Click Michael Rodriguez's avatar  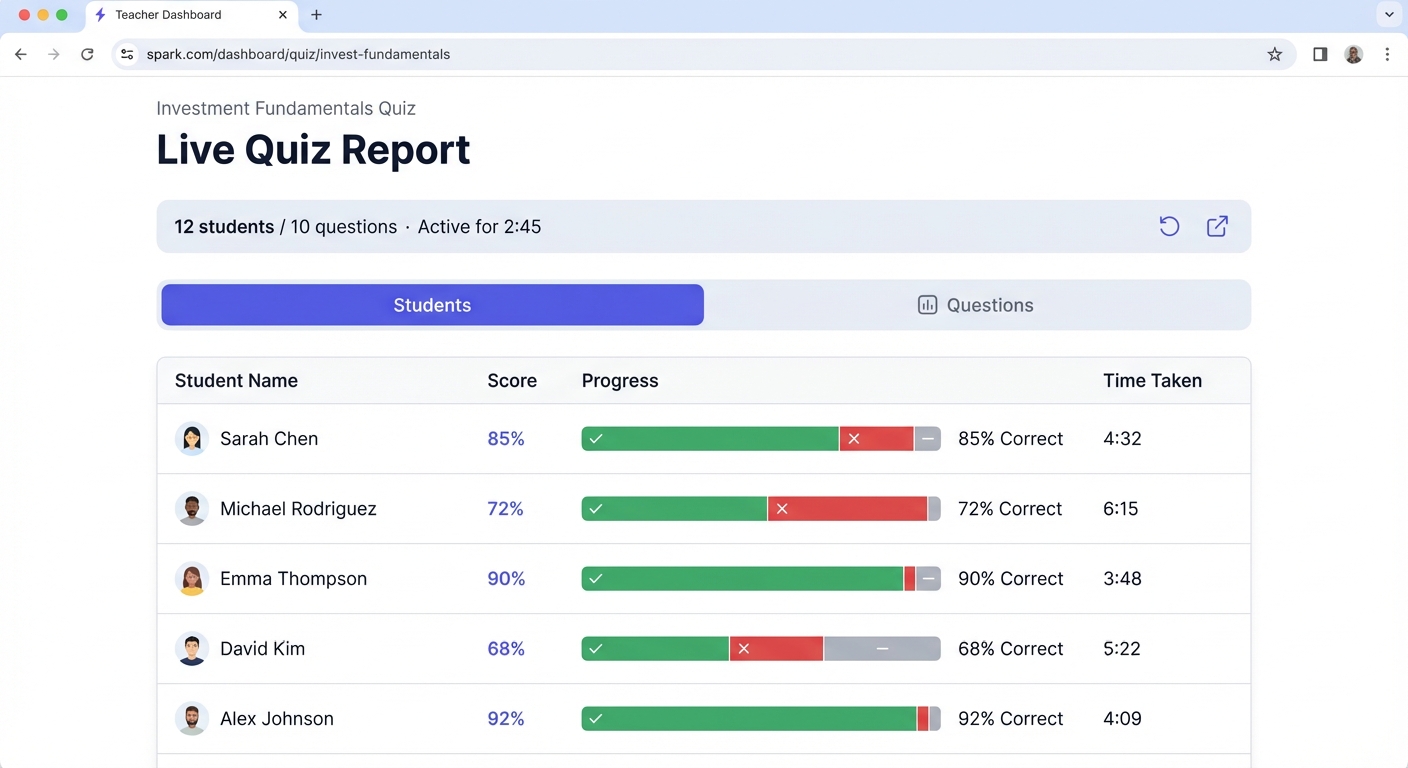[x=191, y=509]
